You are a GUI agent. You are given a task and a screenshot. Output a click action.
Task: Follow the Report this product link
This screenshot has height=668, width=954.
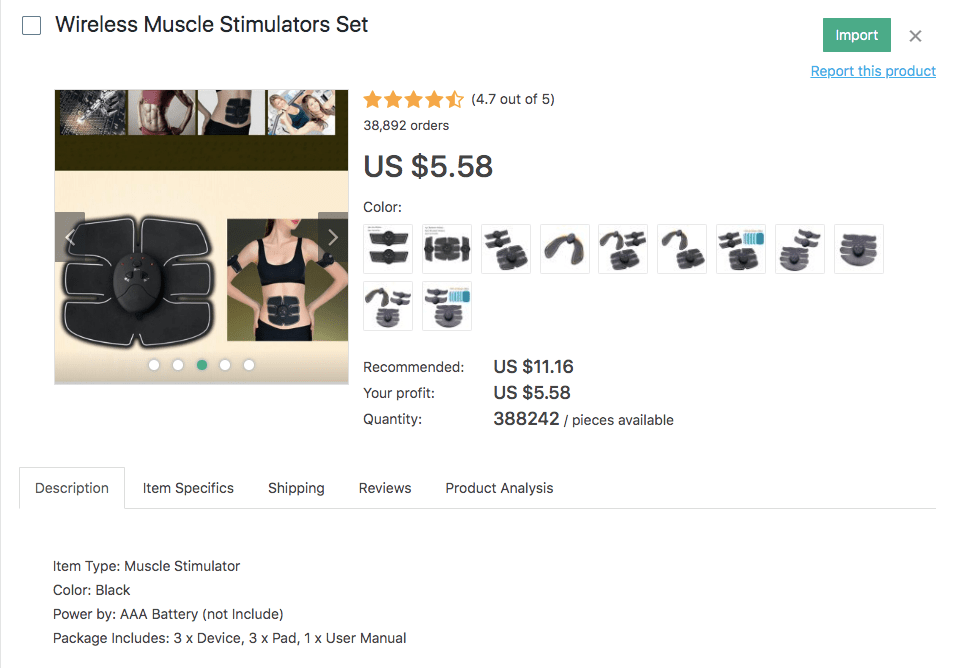[873, 71]
